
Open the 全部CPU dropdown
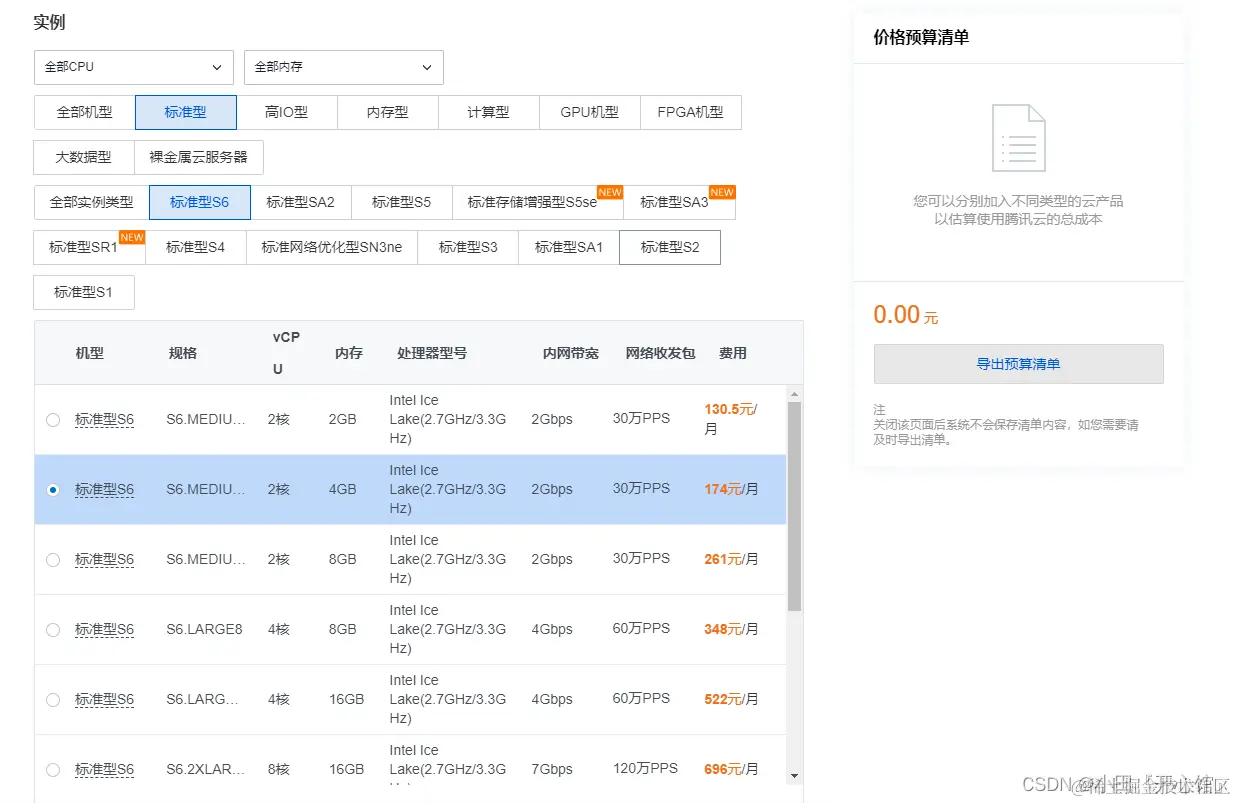point(132,67)
